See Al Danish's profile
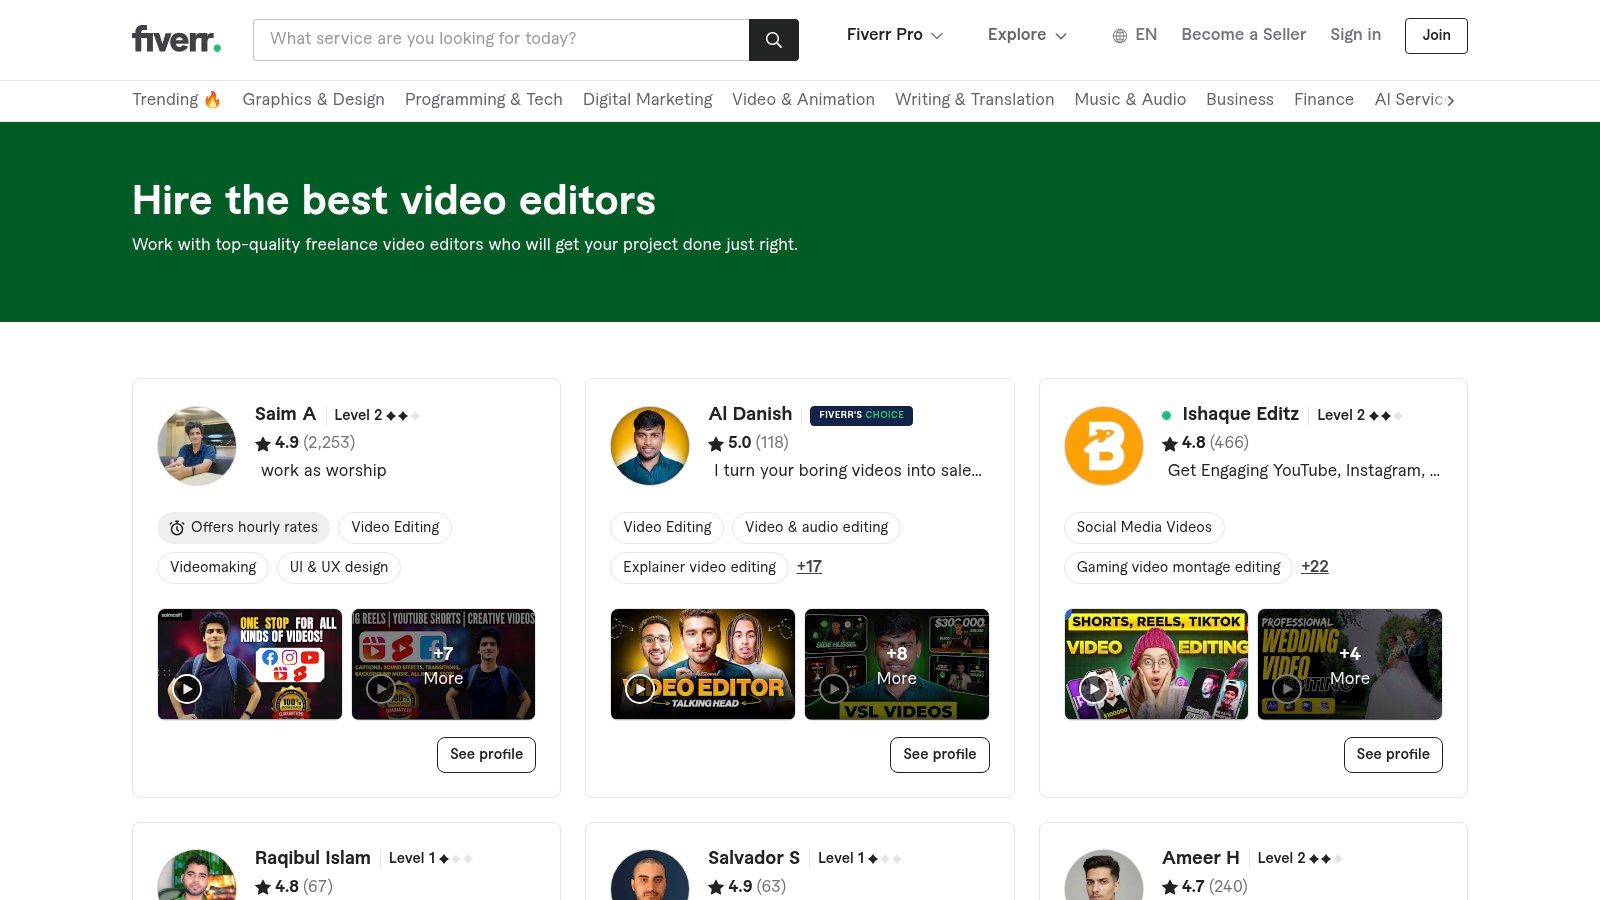Viewport: 1600px width, 900px height. pos(939,755)
